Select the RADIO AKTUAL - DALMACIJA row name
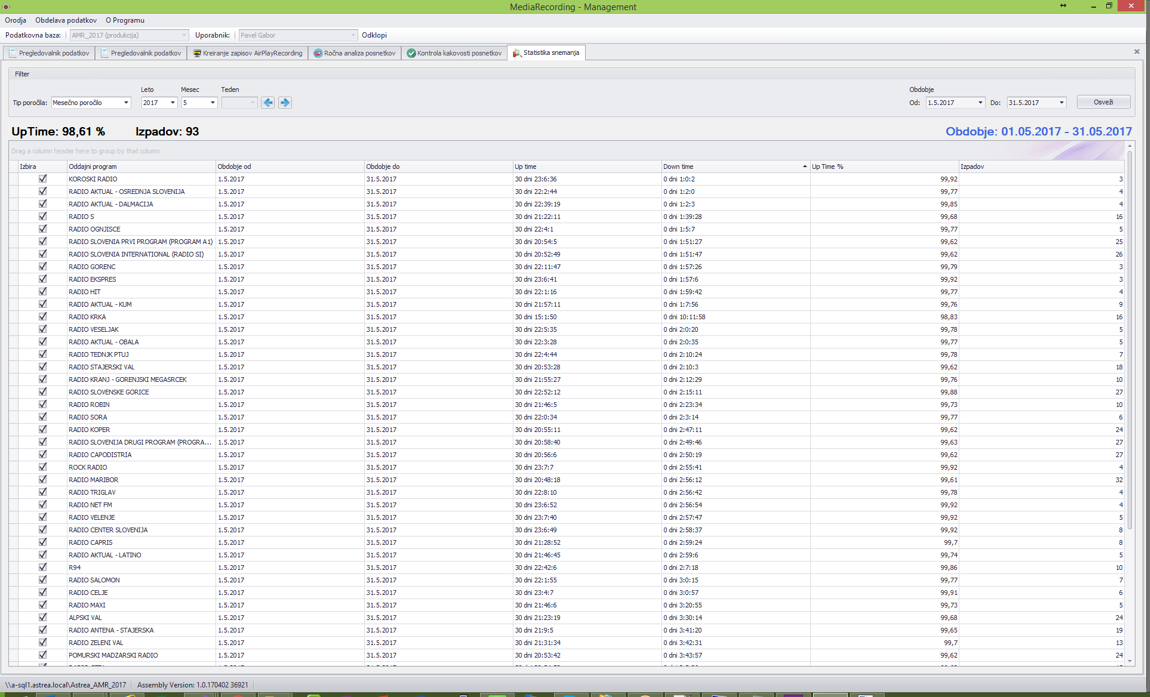 [111, 204]
